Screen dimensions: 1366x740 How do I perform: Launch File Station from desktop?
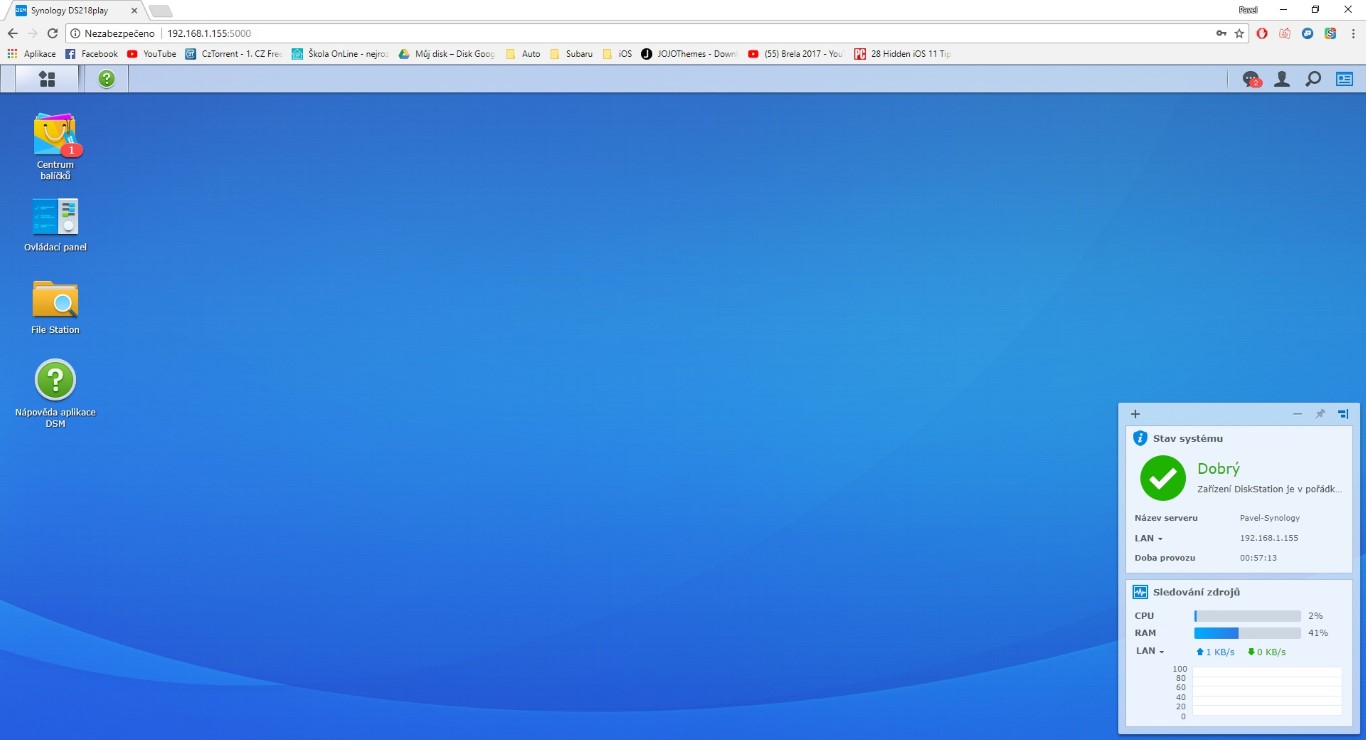(x=55, y=307)
